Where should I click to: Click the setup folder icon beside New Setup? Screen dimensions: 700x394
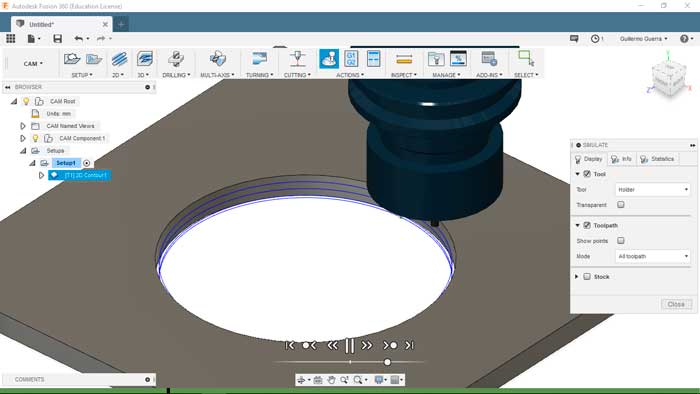tap(94, 59)
